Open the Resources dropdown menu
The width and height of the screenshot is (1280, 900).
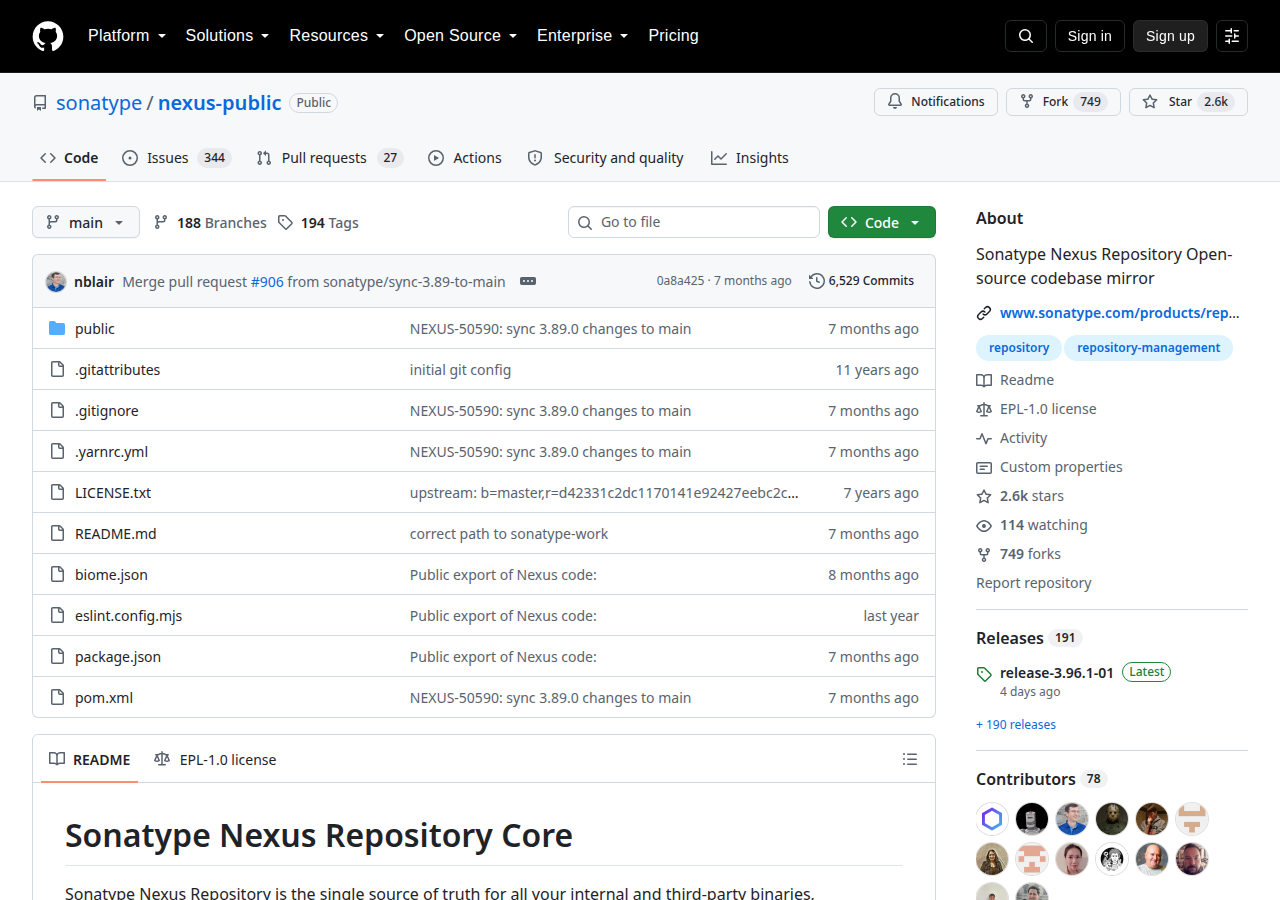pyautogui.click(x=337, y=36)
